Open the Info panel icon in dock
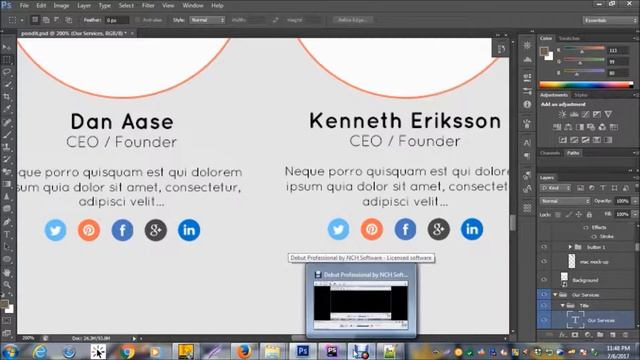Screen dimensions: 640x360 [x=527, y=104]
